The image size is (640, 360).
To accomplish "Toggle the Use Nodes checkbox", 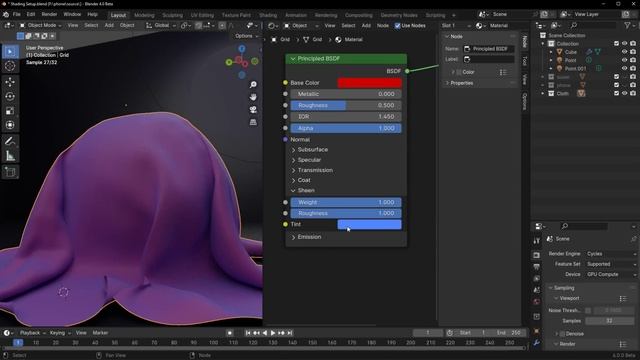I will pyautogui.click(x=397, y=26).
